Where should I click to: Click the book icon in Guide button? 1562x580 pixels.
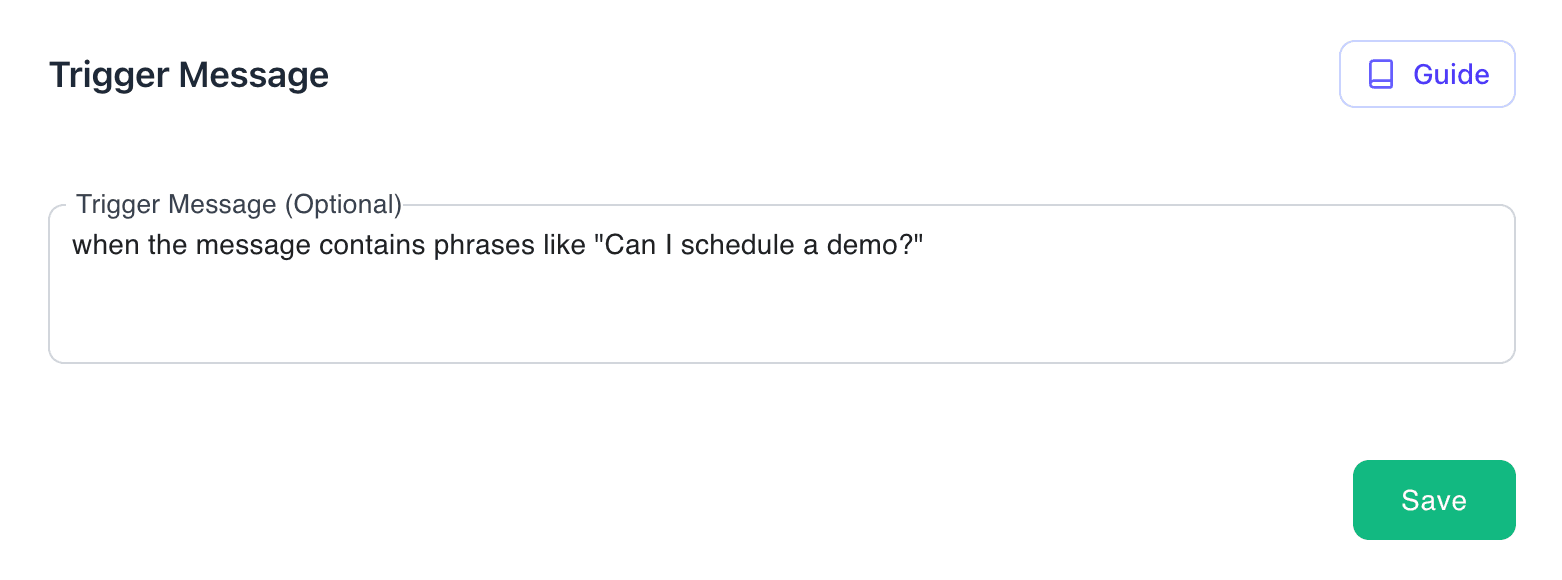[x=1381, y=74]
